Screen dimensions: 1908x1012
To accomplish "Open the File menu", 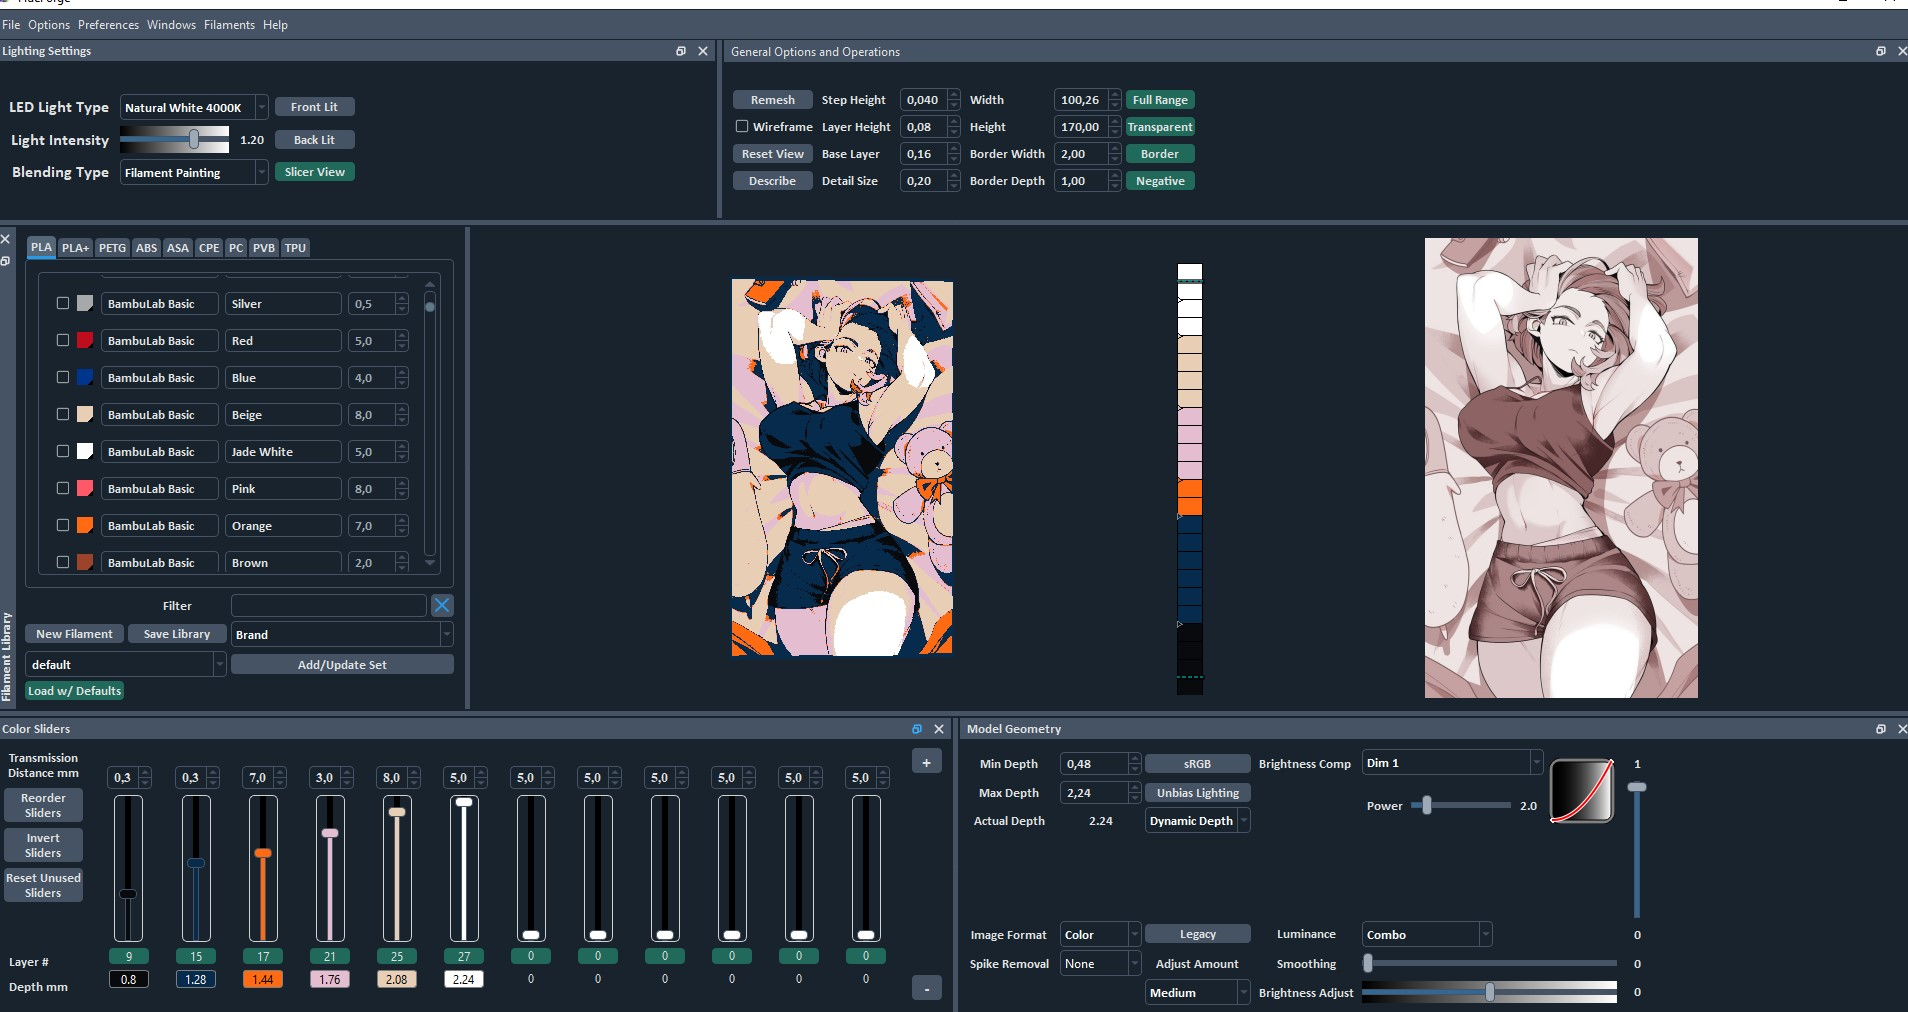I will tap(11, 24).
